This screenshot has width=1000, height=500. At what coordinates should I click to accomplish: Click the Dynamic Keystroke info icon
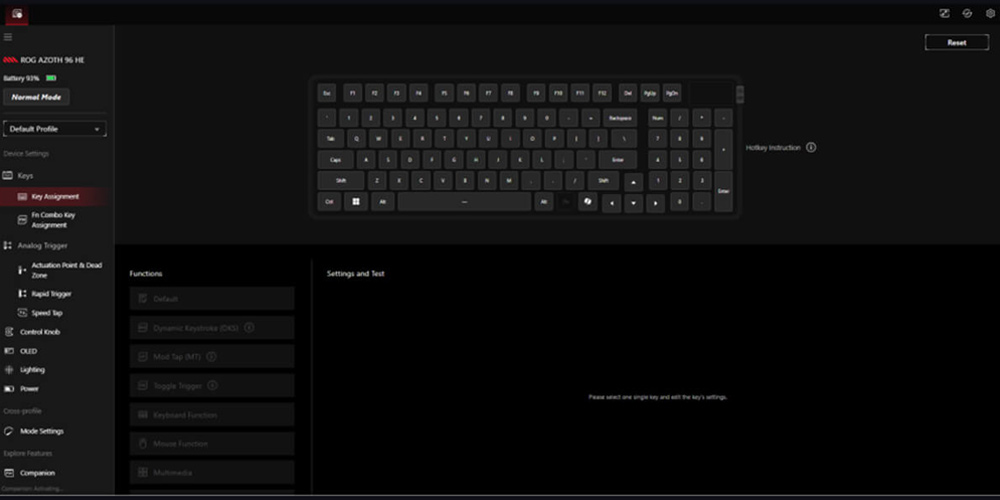[x=249, y=327]
